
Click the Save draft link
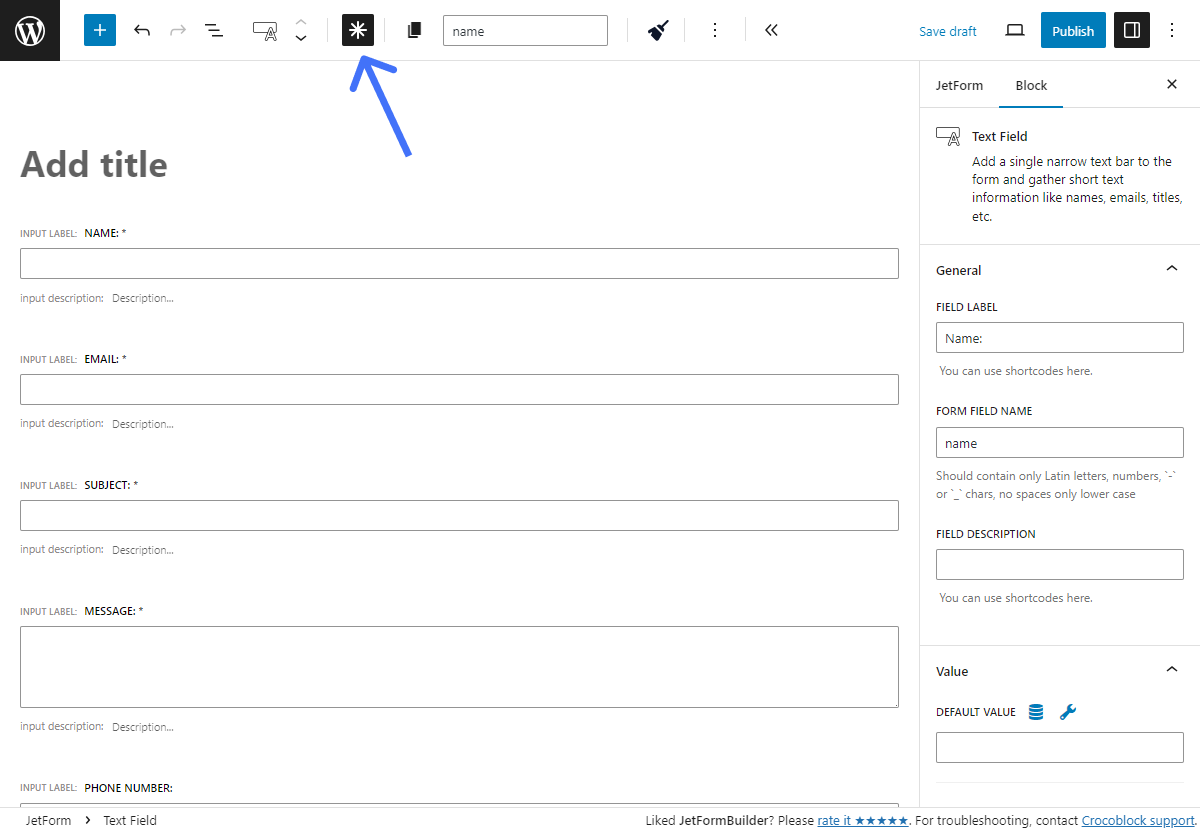(947, 31)
